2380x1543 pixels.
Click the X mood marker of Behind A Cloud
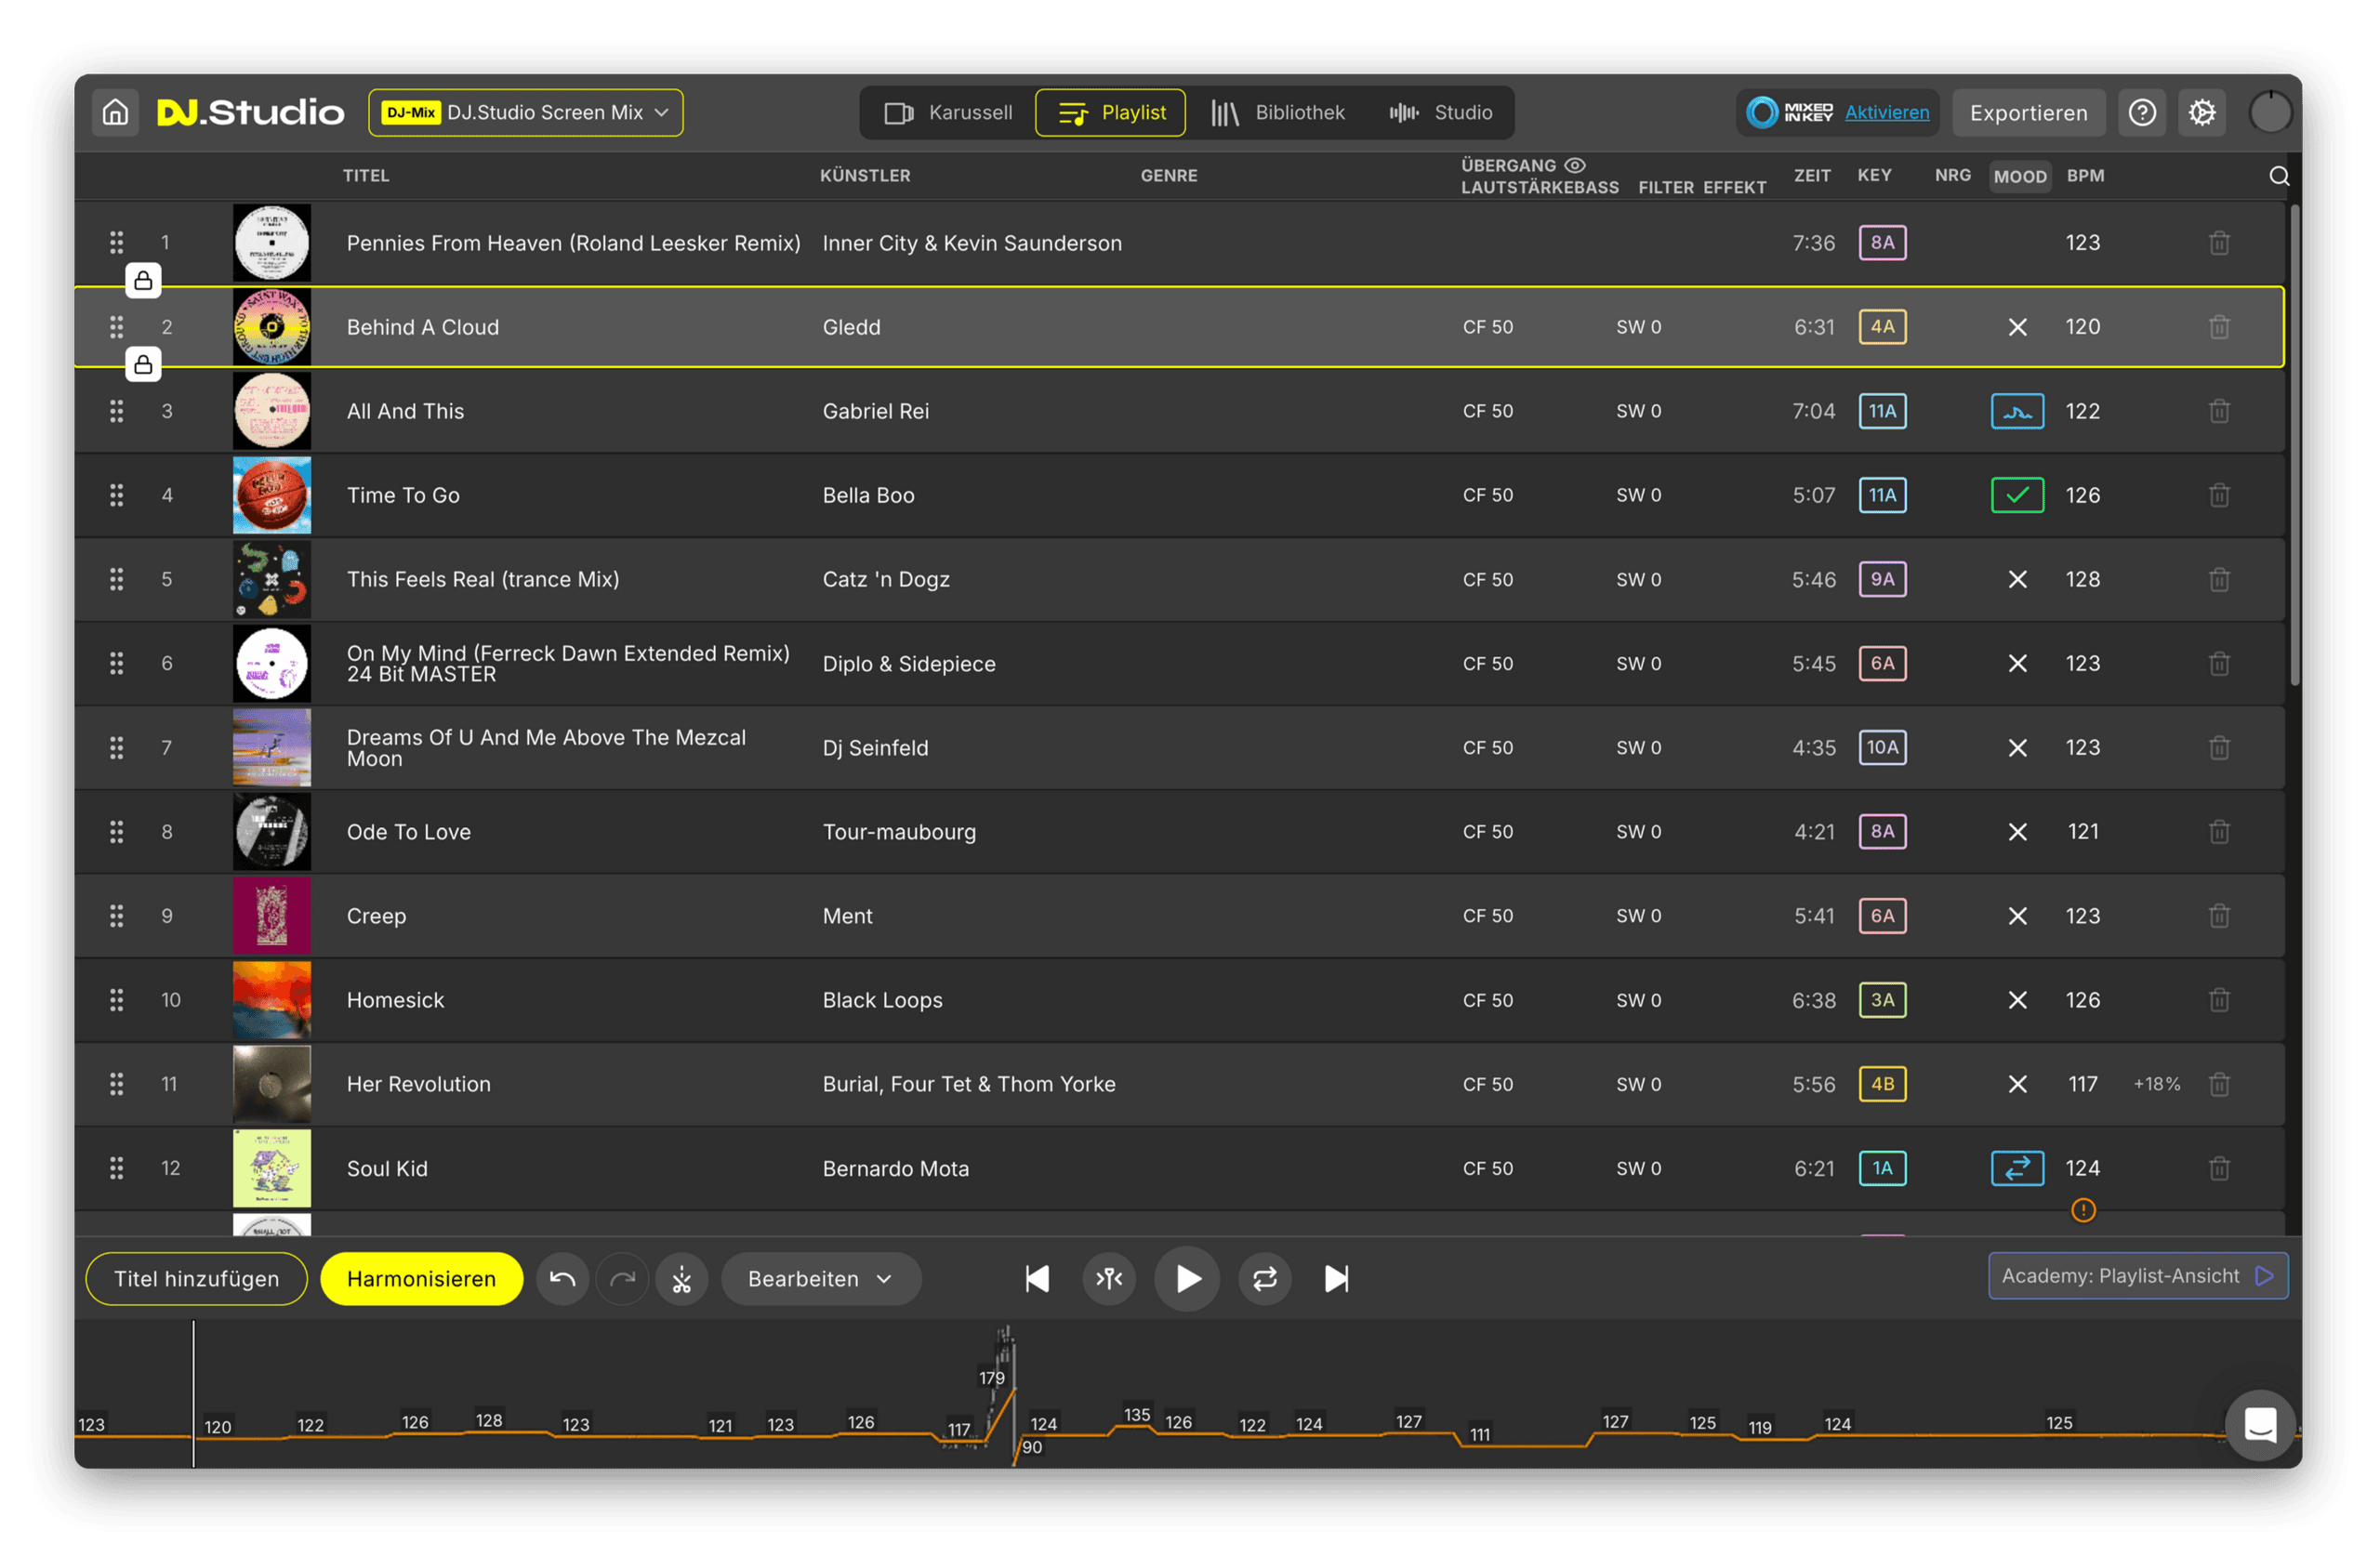point(2017,327)
